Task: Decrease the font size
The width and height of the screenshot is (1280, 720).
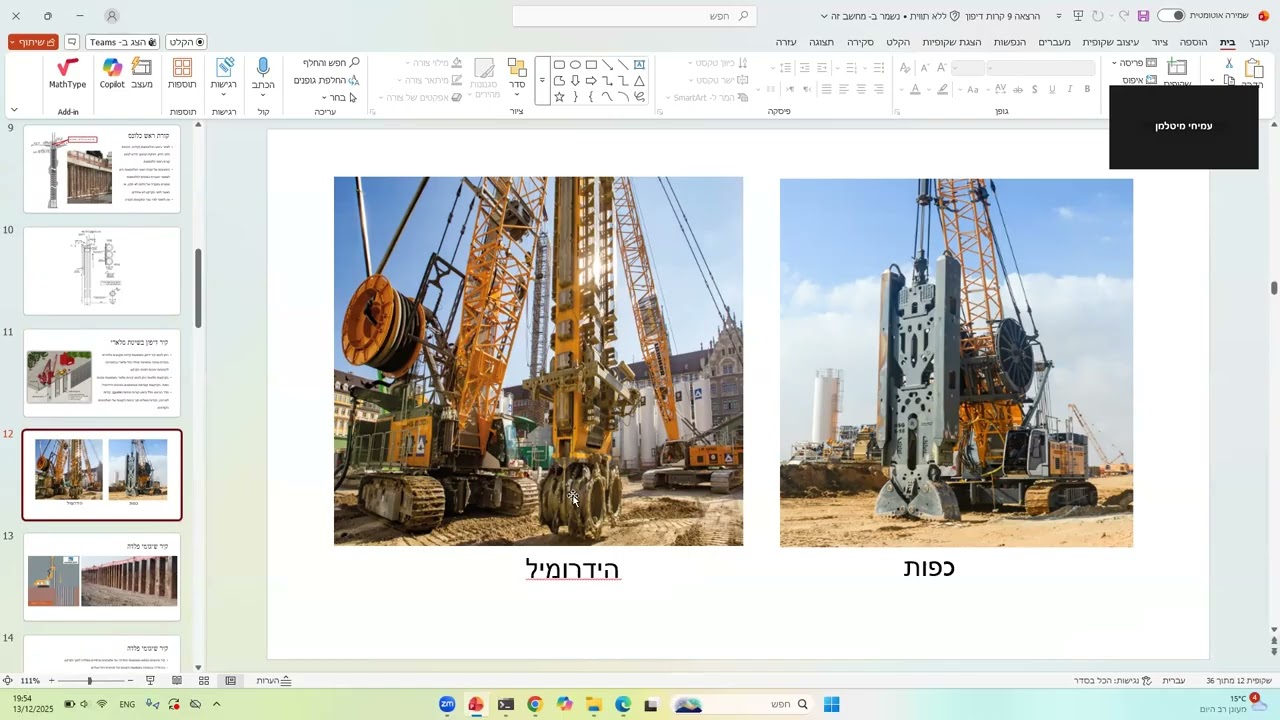Action: [925, 67]
